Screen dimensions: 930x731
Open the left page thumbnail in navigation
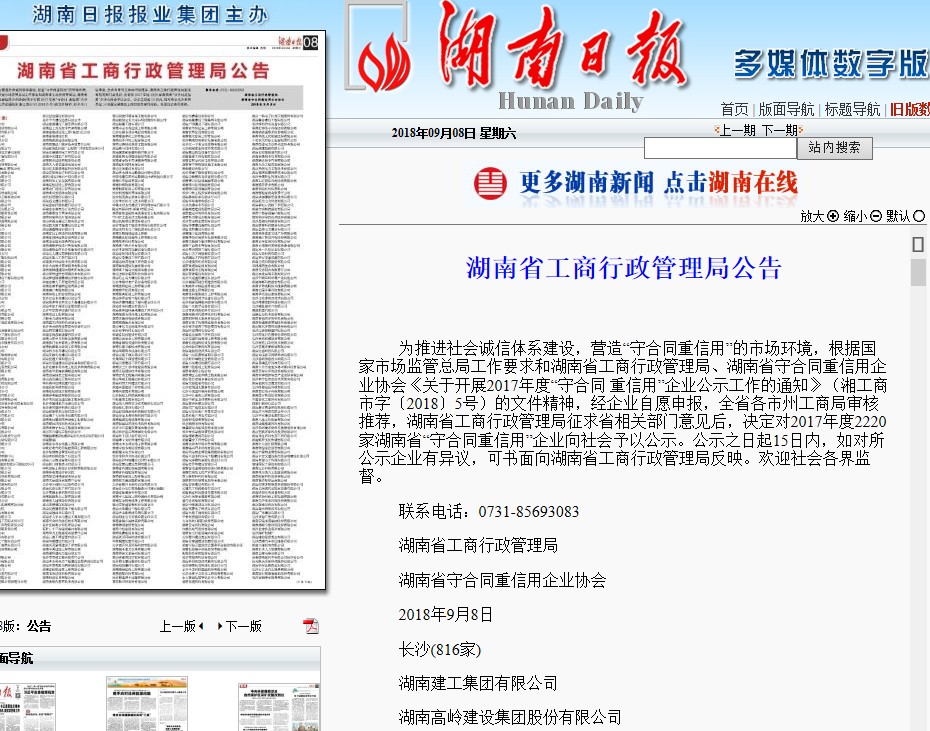click(x=27, y=706)
